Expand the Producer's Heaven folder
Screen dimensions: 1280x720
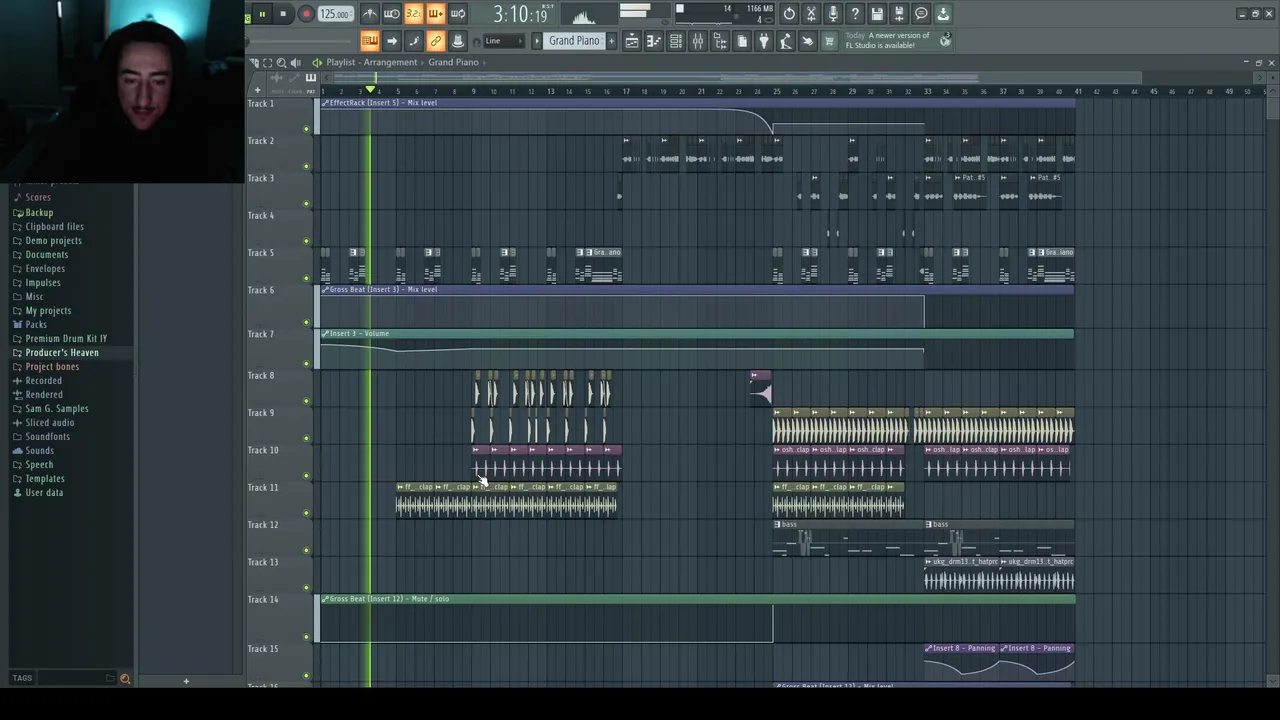point(62,352)
